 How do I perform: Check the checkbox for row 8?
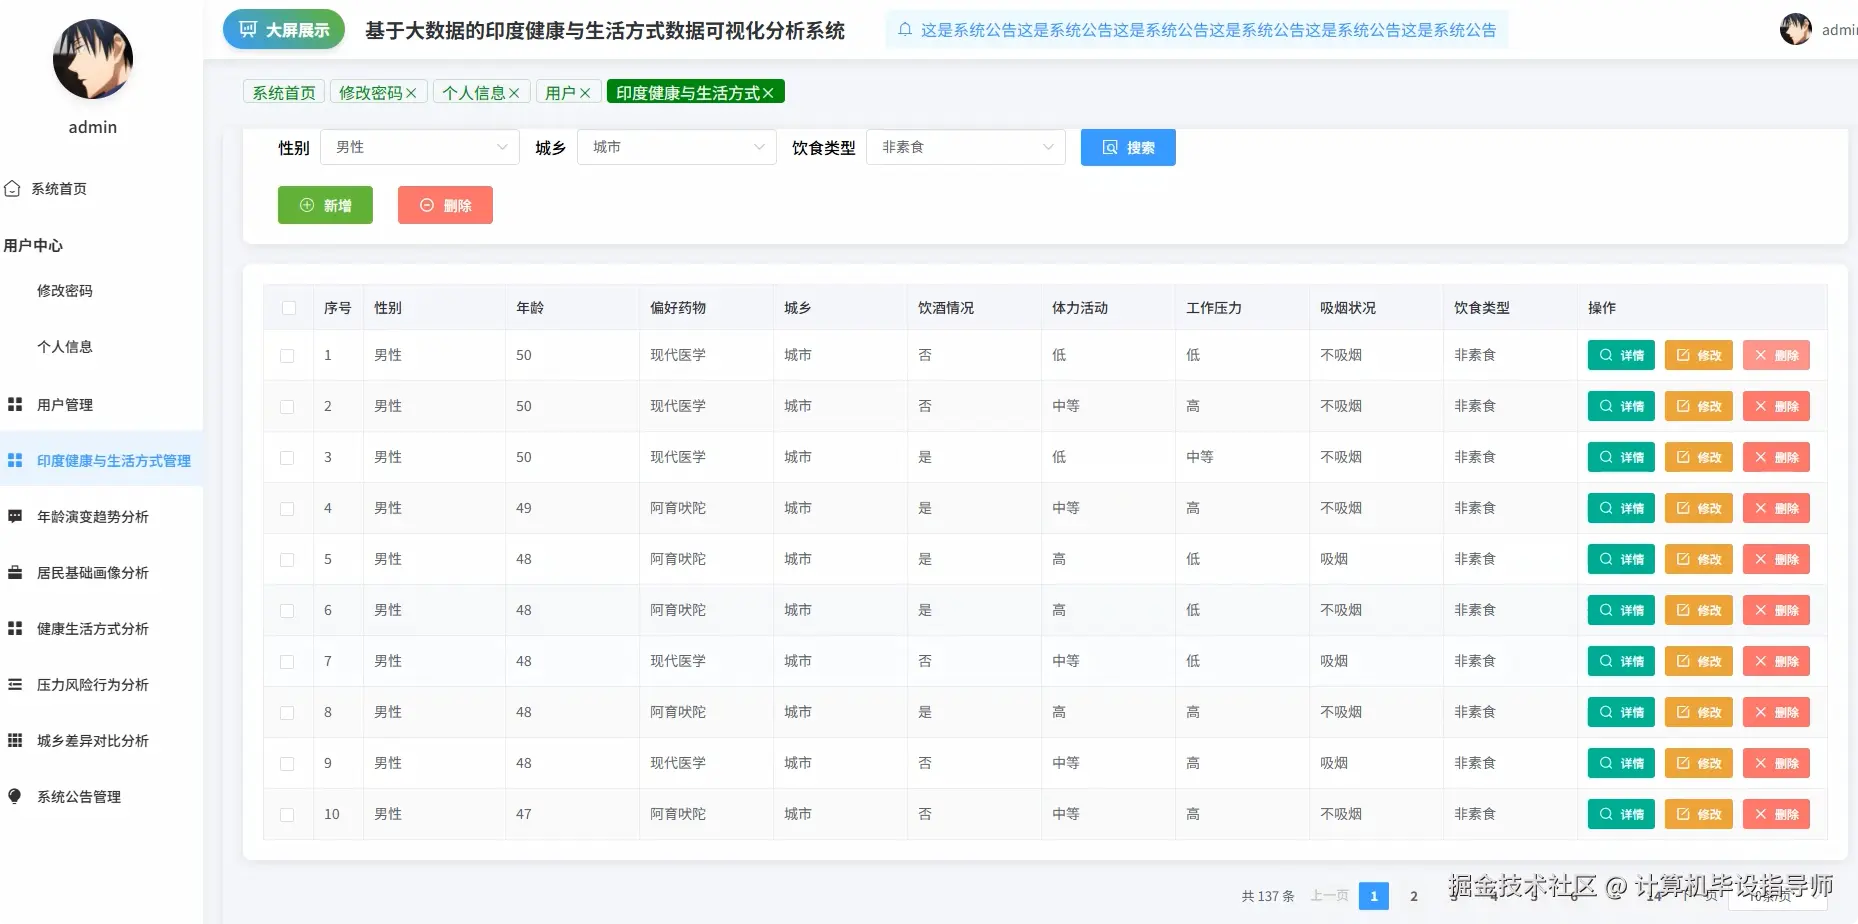click(287, 712)
